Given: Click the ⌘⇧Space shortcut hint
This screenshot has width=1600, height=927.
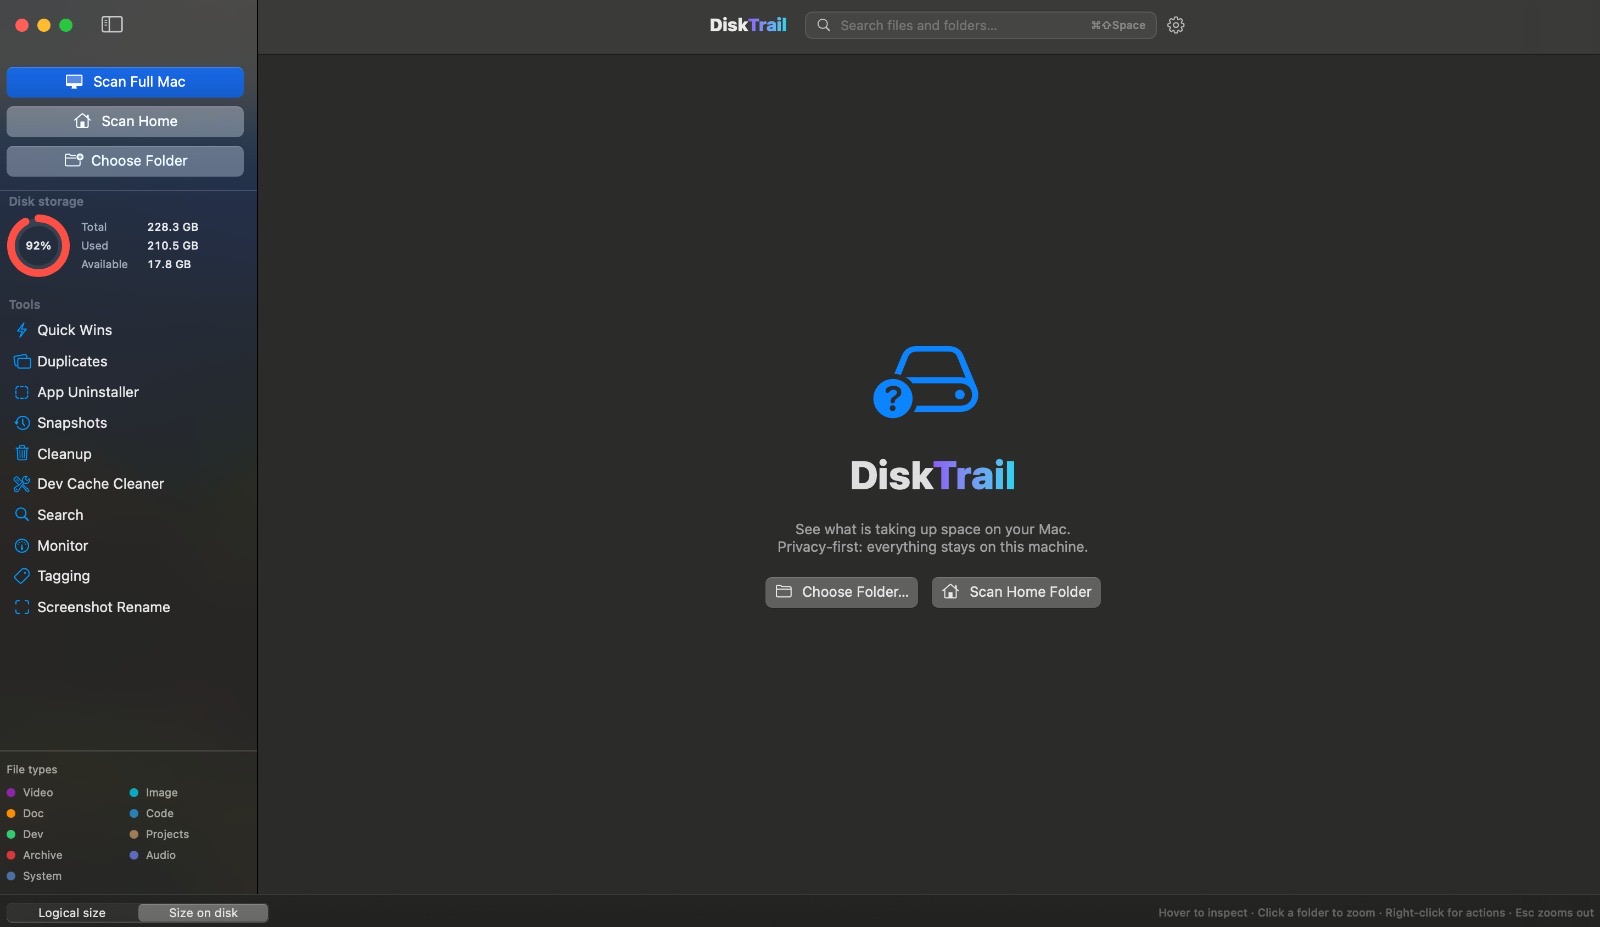Looking at the screenshot, I should [x=1118, y=25].
